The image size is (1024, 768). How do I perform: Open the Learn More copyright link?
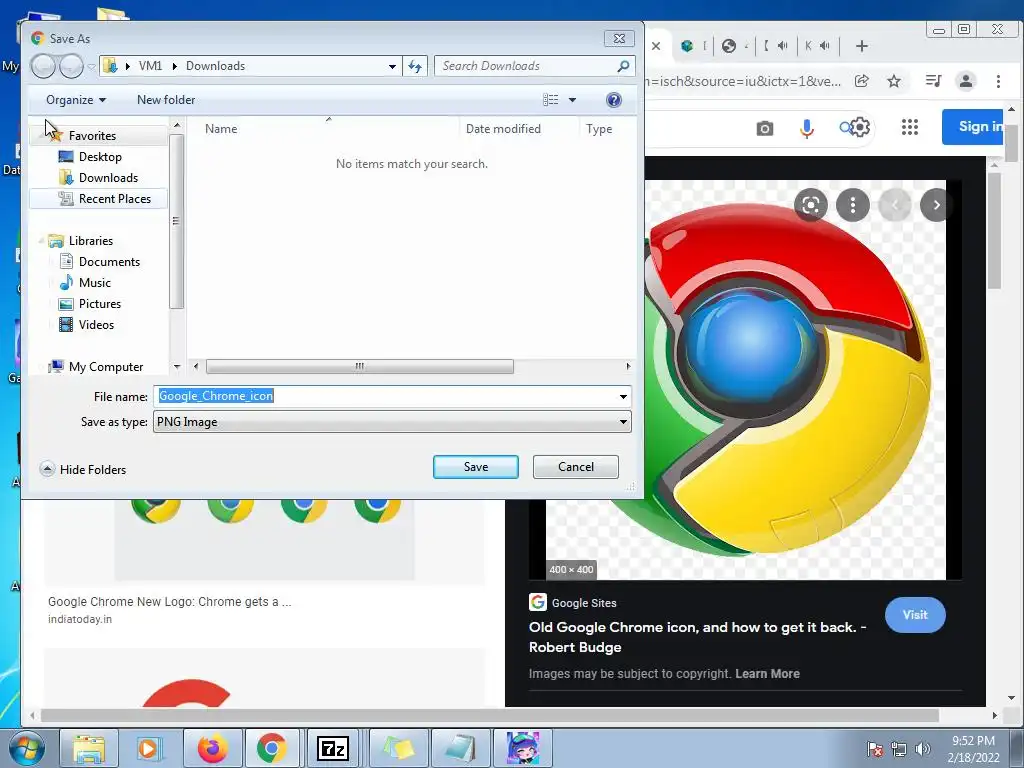(x=767, y=673)
